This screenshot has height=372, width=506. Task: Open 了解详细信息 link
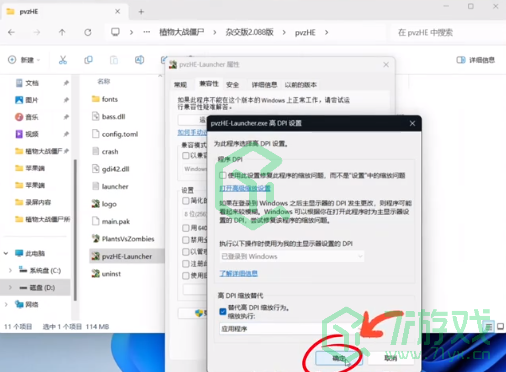239,274
